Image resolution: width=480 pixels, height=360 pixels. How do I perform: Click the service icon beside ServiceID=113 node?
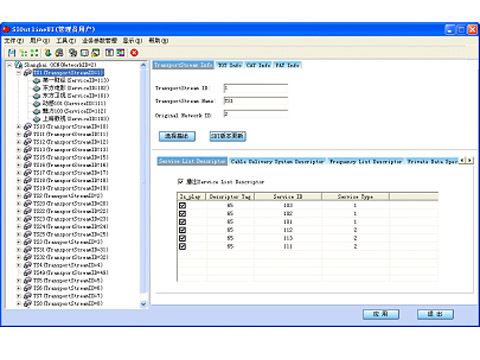pos(37,80)
